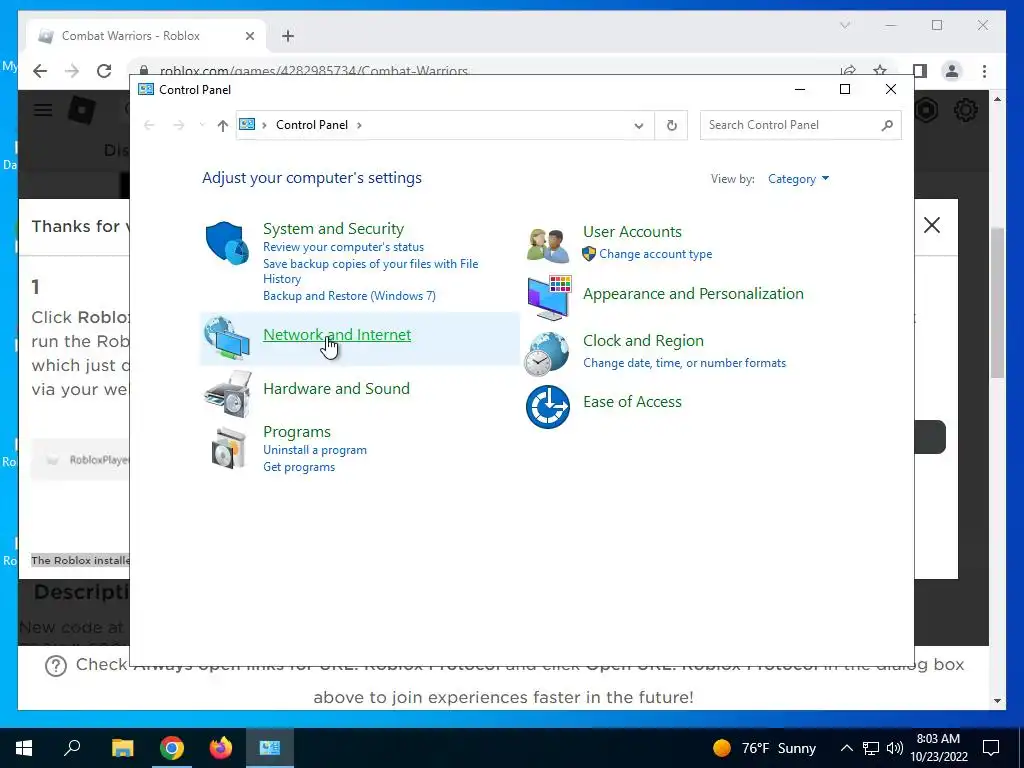This screenshot has width=1024, height=768.
Task: Open Chrome tab search chevron
Action: click(x=845, y=25)
